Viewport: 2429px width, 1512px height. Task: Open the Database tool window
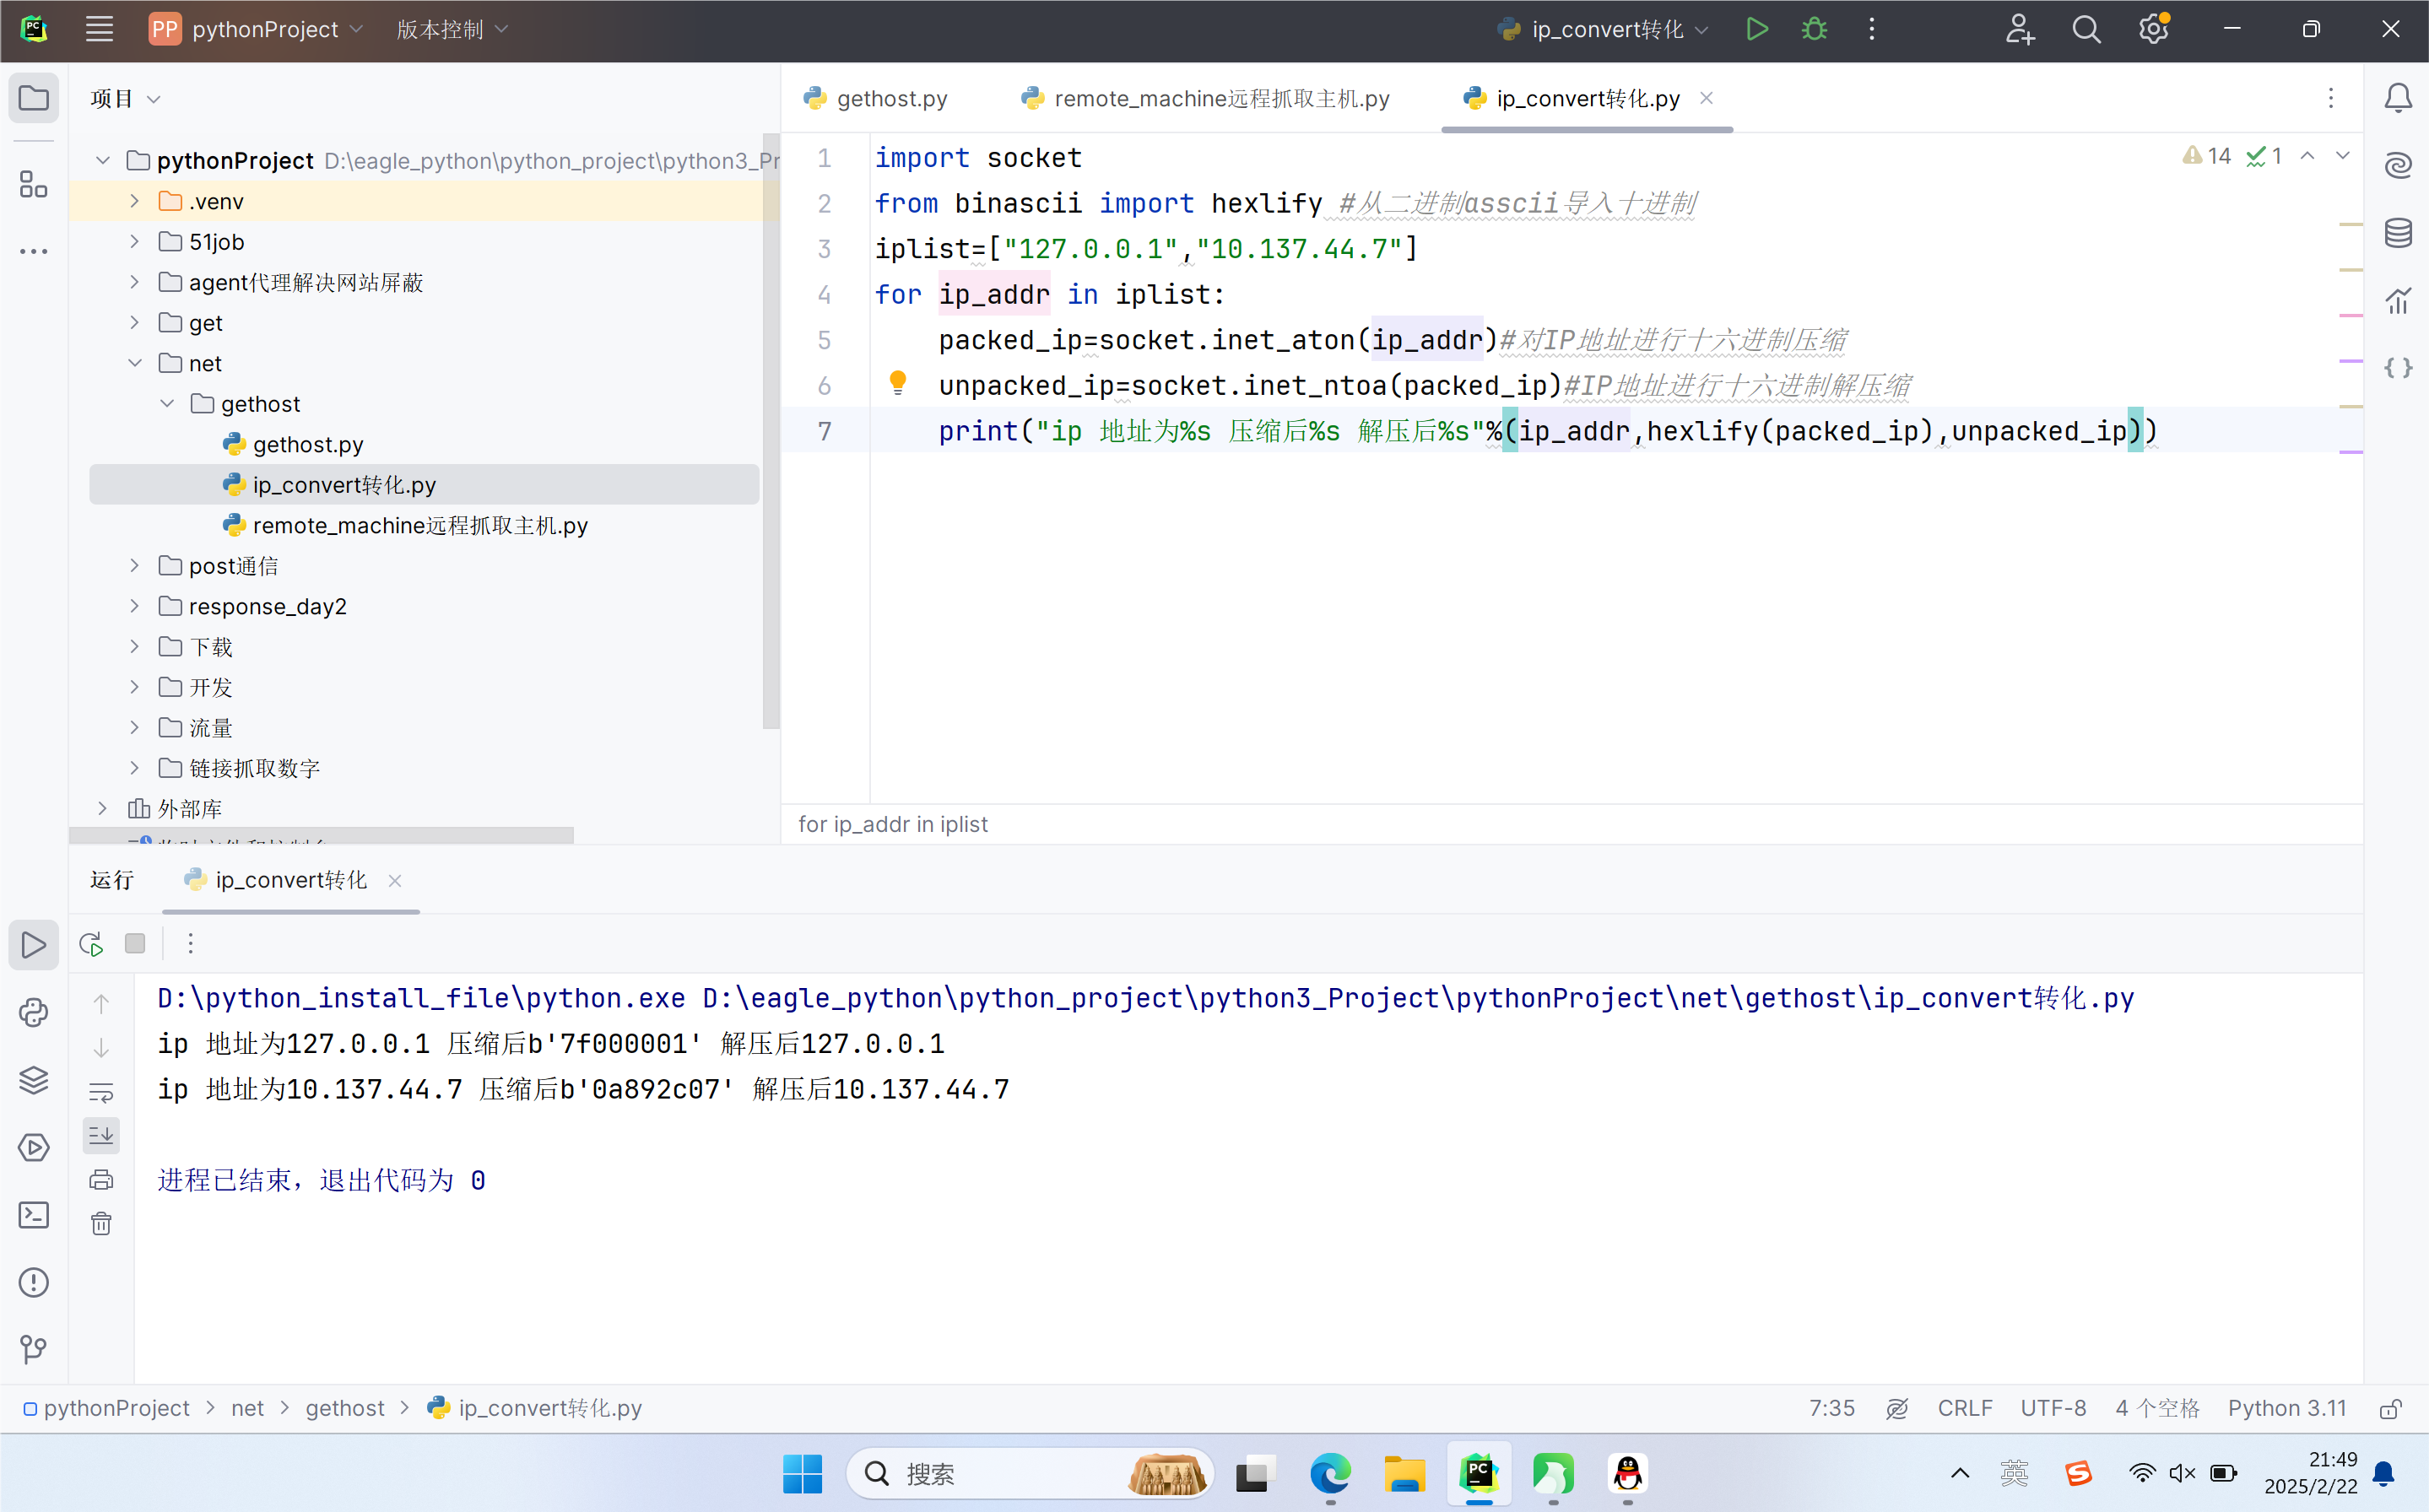tap(2398, 233)
